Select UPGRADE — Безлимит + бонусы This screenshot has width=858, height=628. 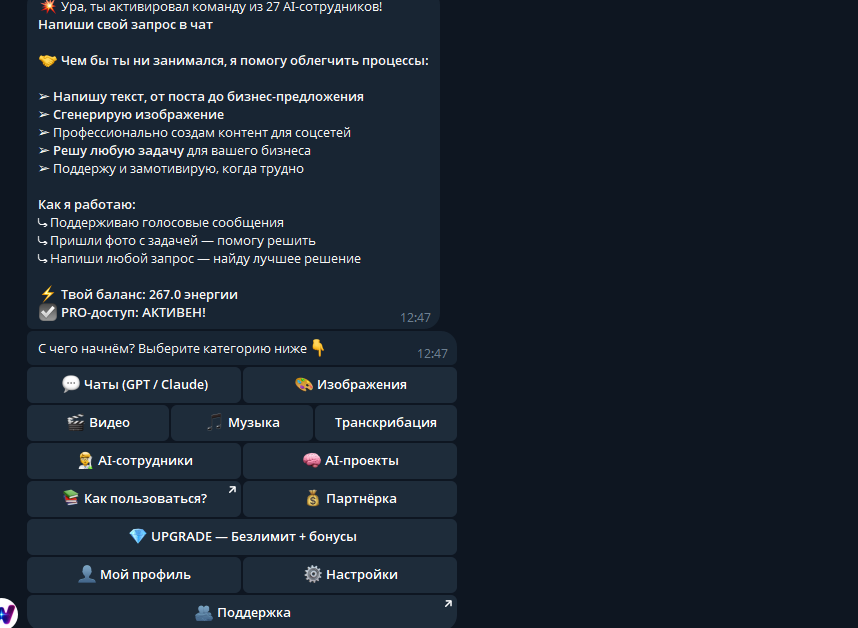[242, 537]
